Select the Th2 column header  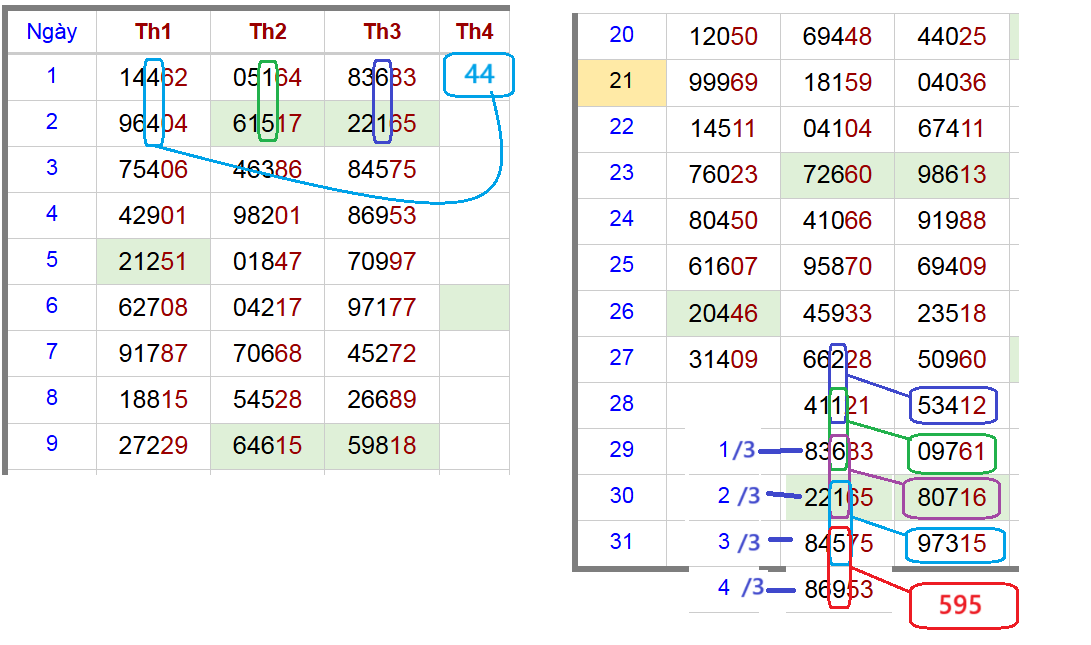pyautogui.click(x=268, y=32)
